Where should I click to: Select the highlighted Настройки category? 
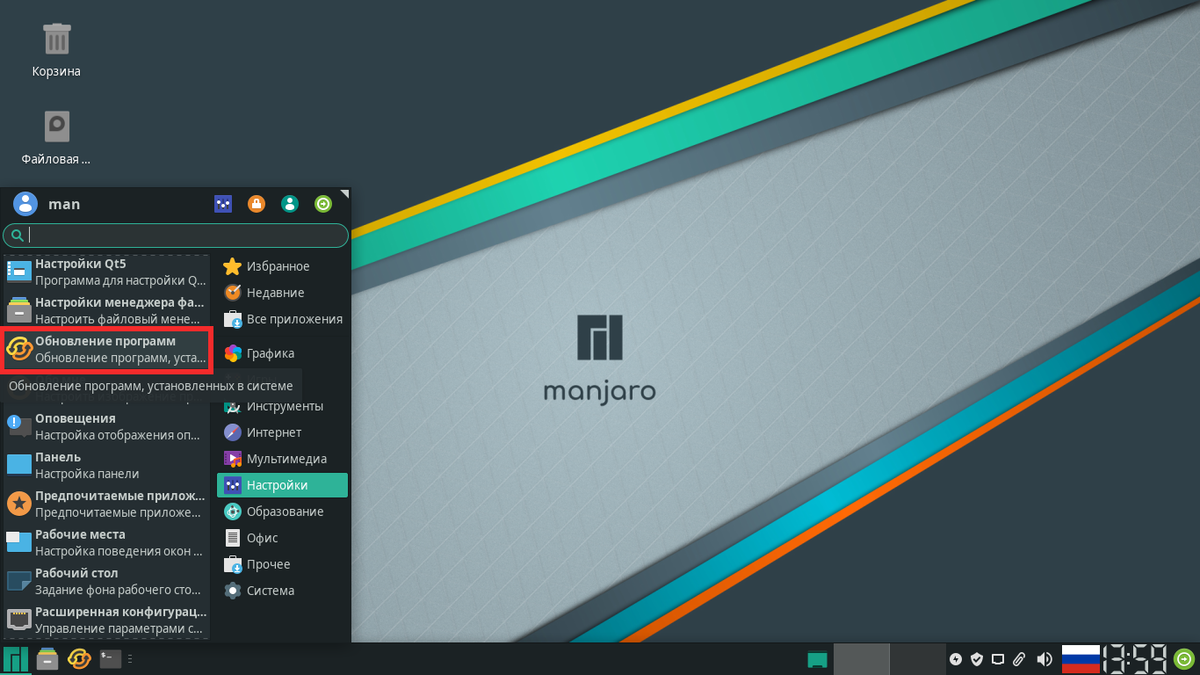[282, 485]
